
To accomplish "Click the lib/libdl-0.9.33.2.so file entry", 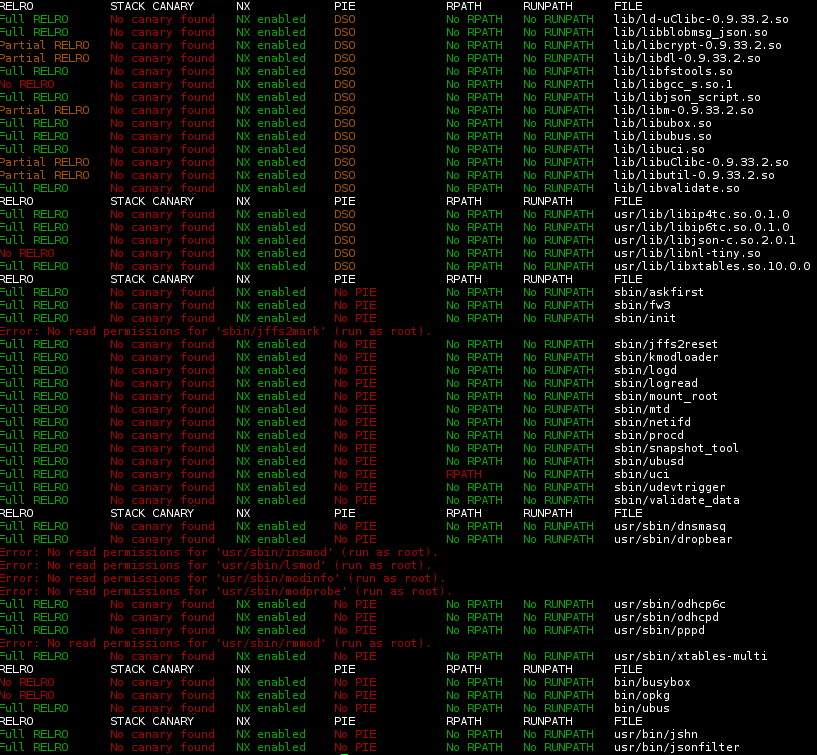I will 687,58.
